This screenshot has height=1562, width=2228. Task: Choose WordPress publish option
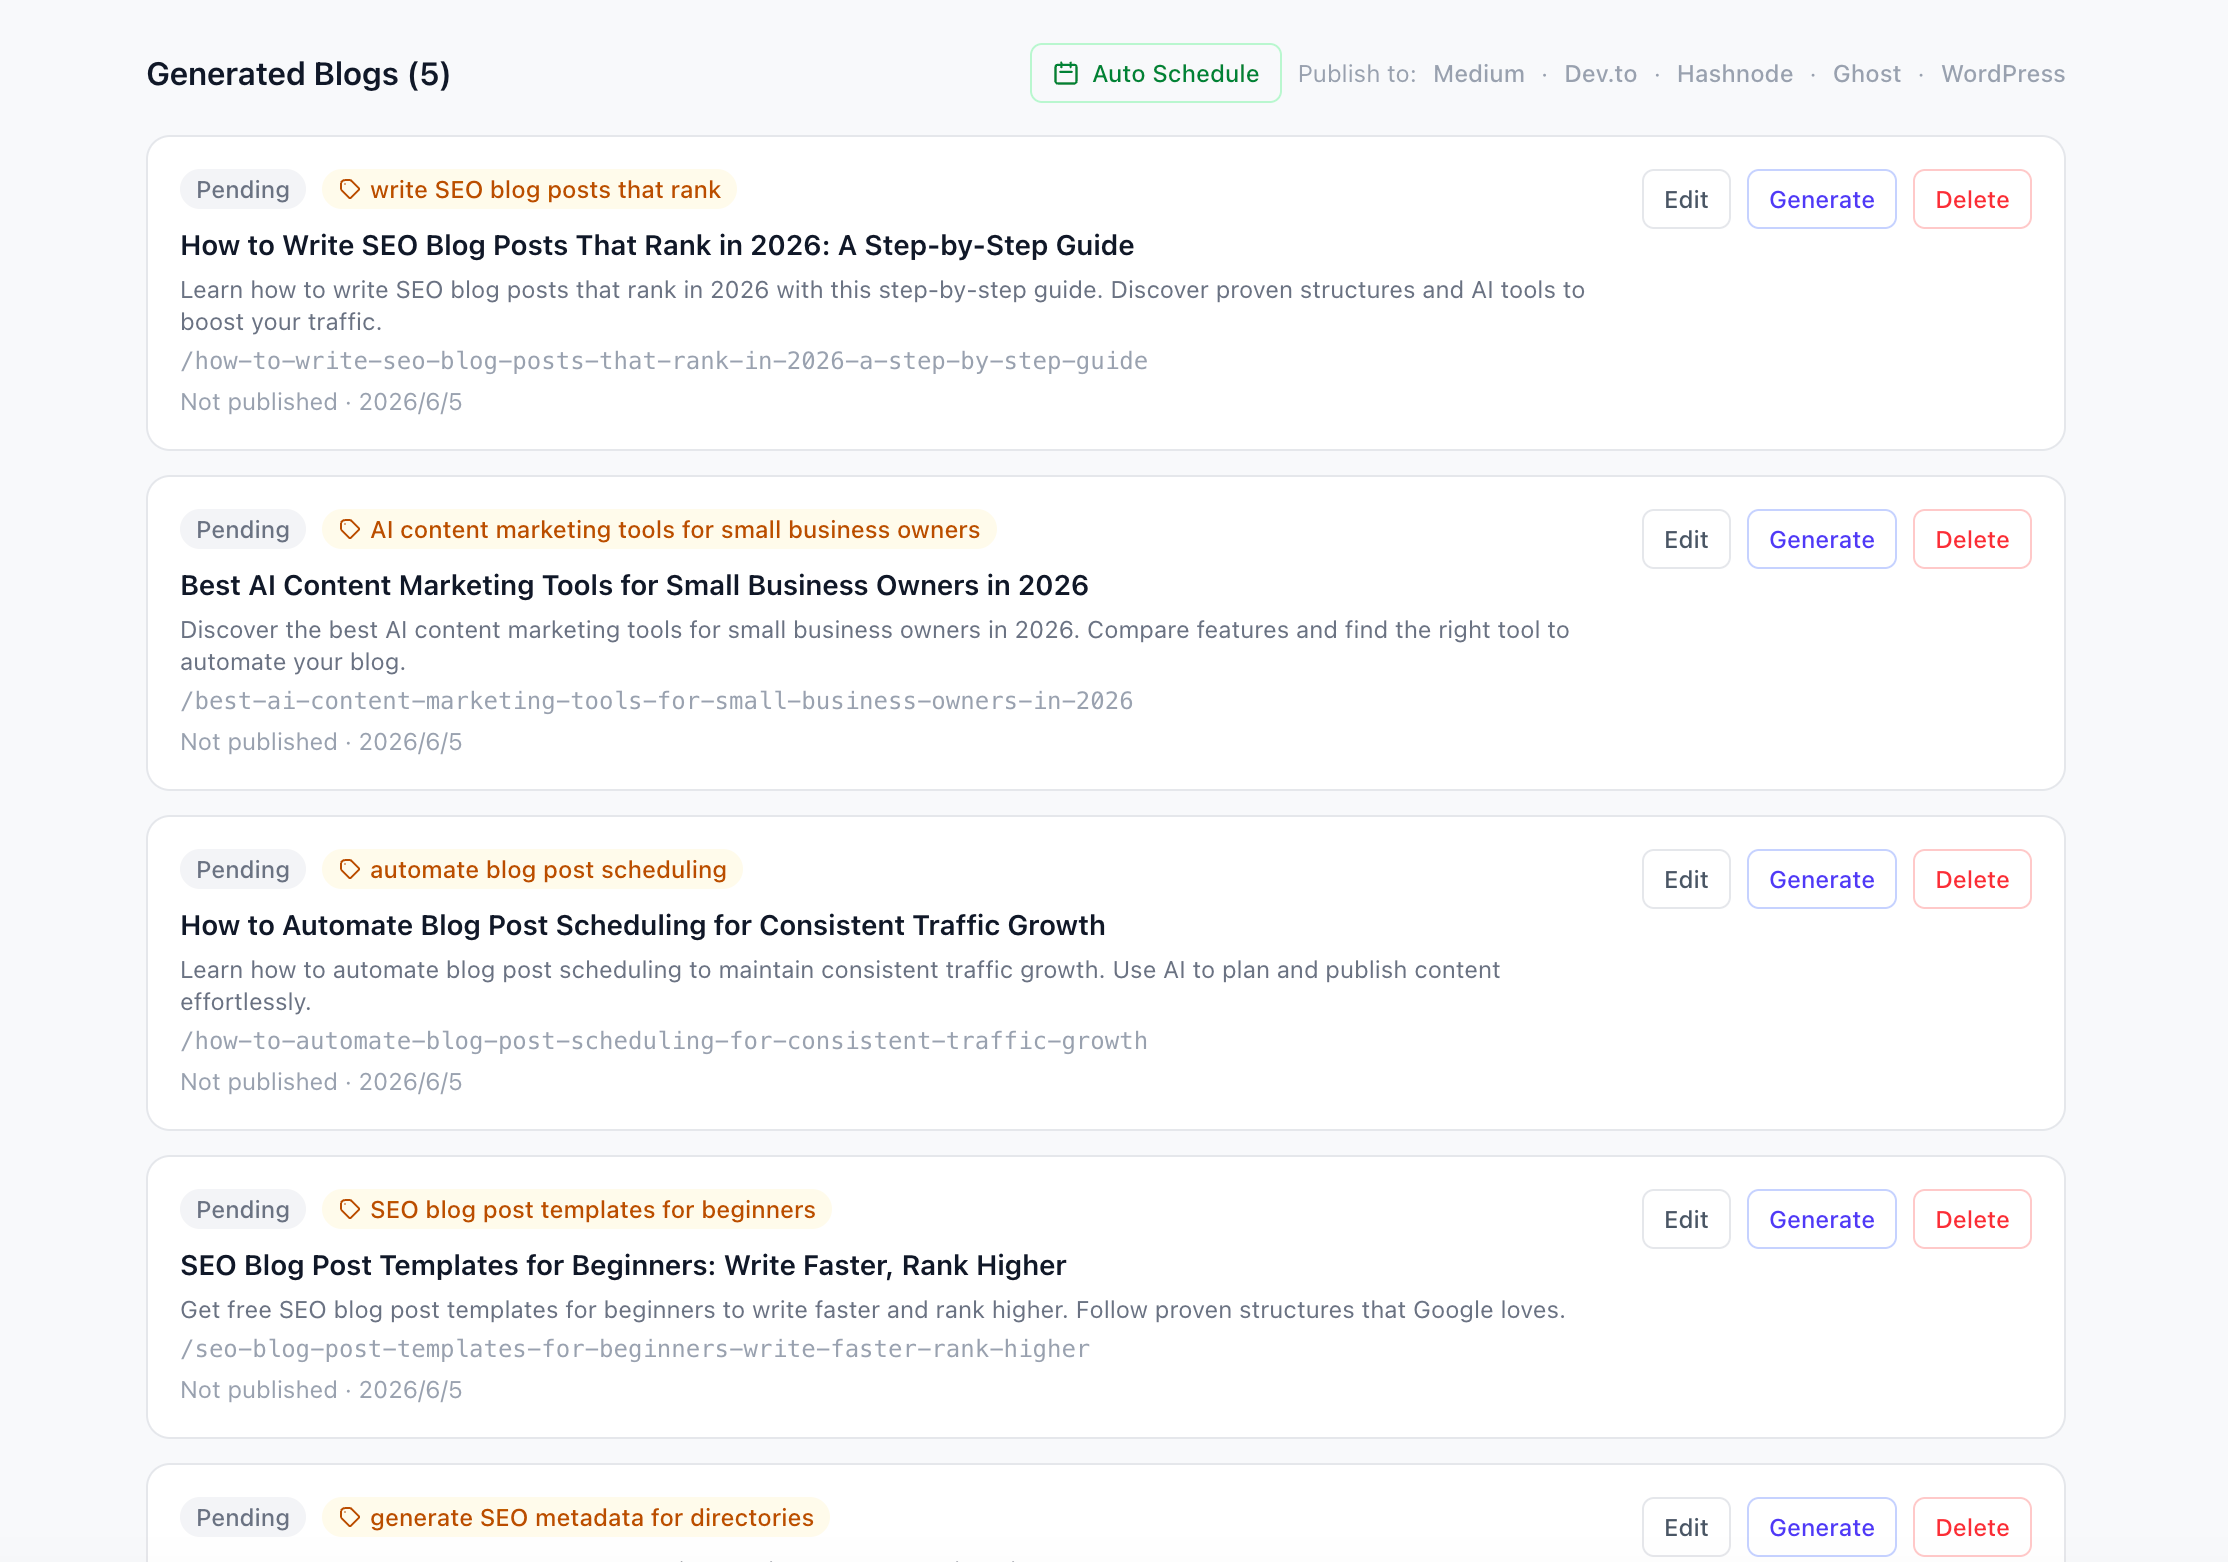[x=2002, y=74]
